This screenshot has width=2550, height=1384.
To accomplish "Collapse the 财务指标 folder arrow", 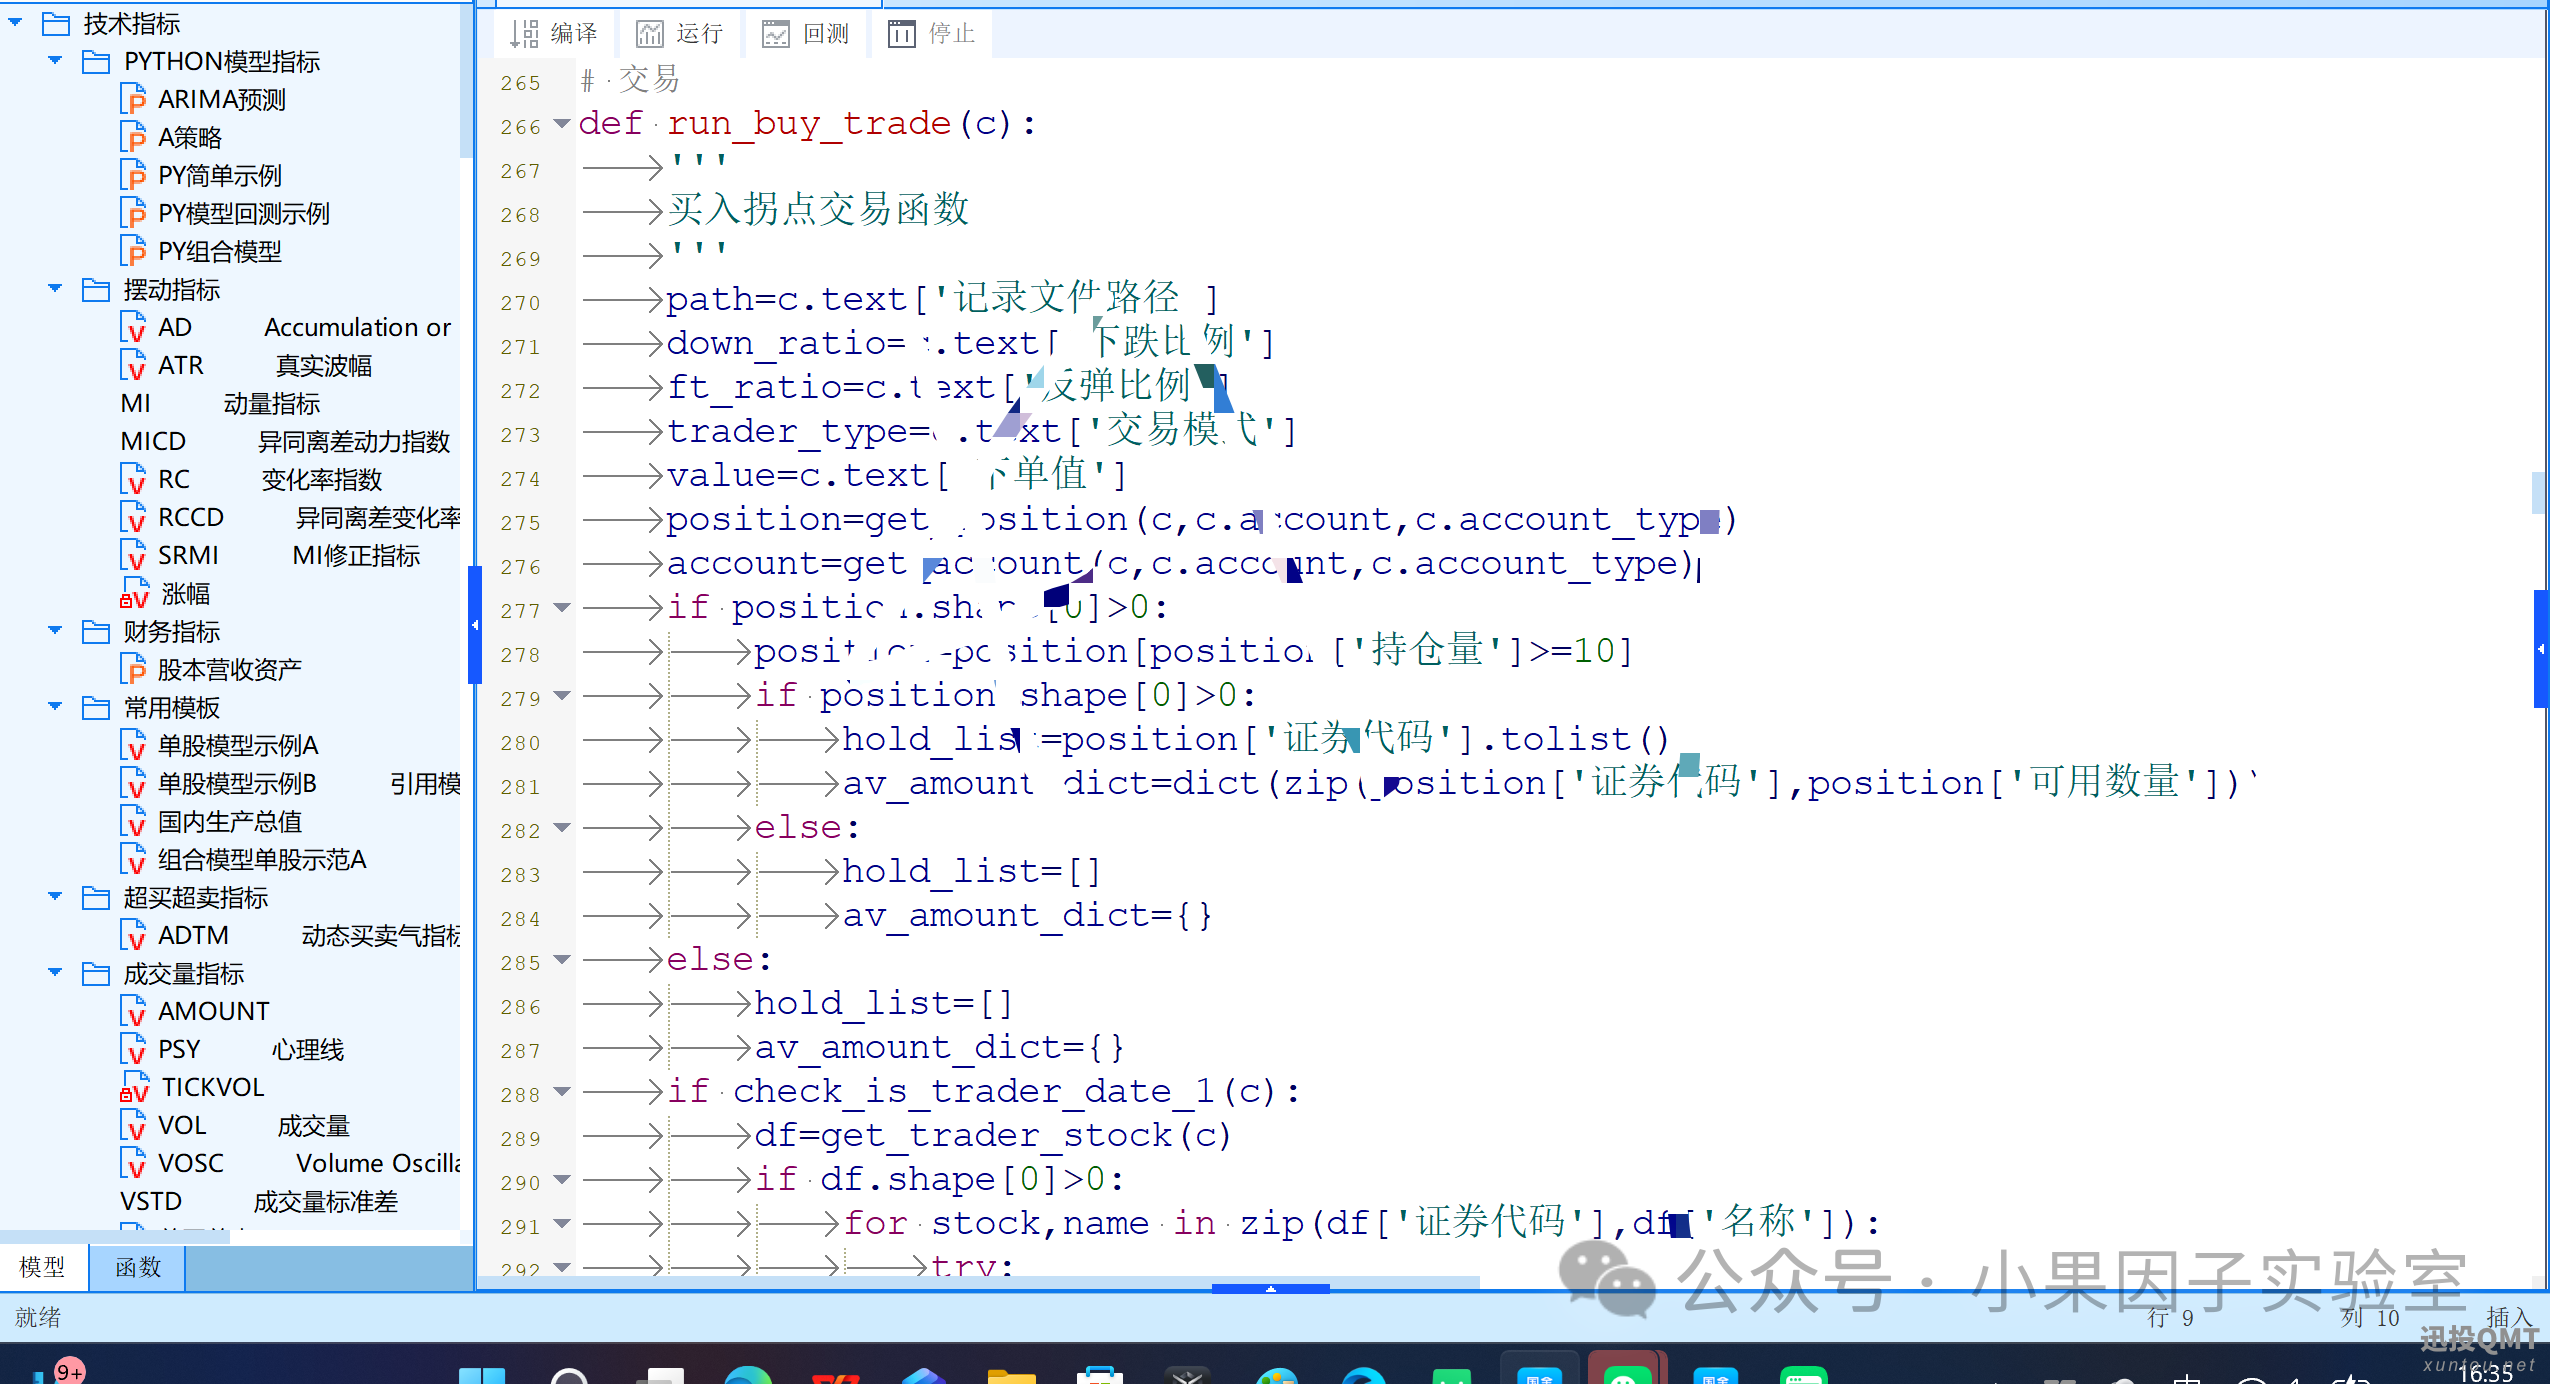I will point(55,630).
